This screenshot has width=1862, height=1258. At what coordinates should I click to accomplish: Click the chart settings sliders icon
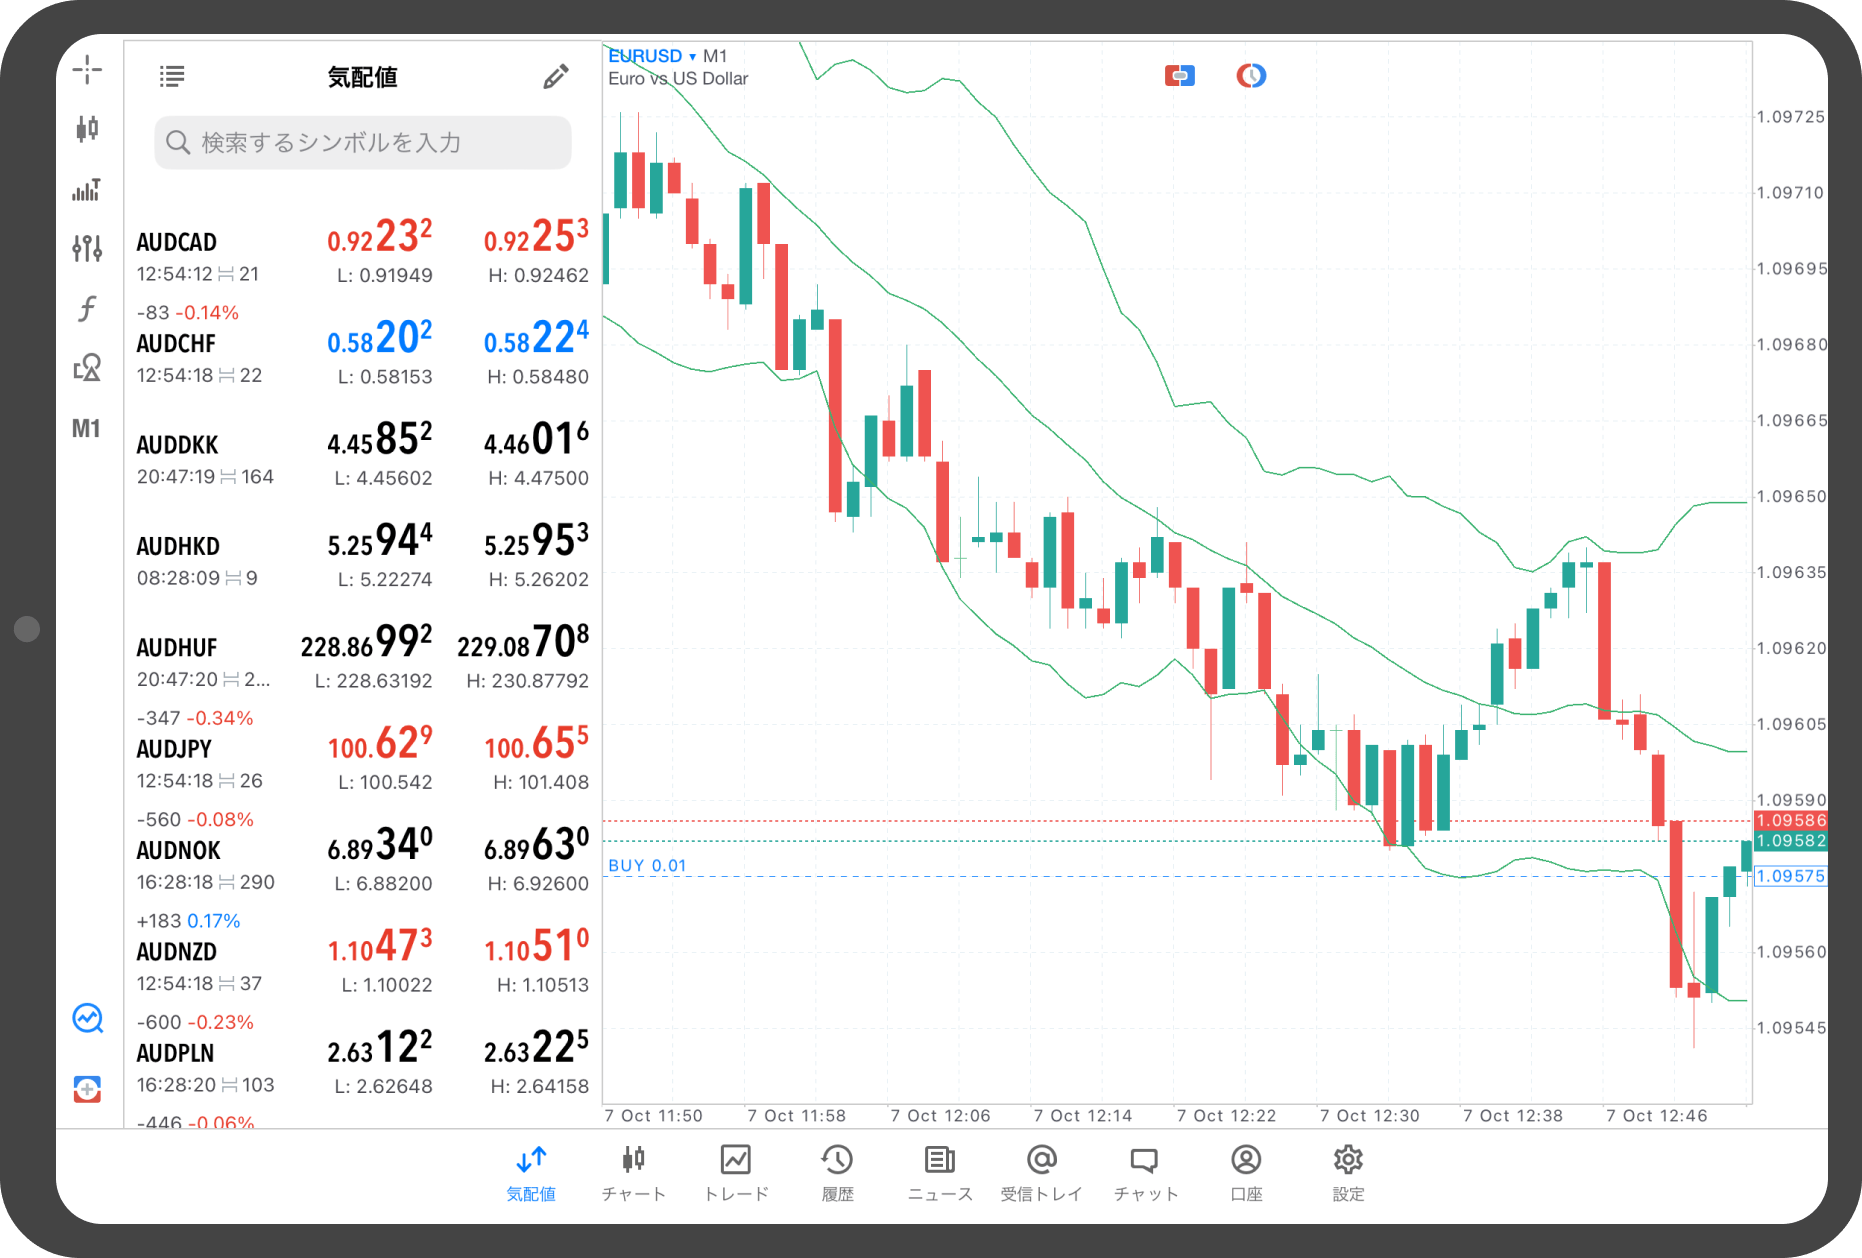(x=87, y=248)
